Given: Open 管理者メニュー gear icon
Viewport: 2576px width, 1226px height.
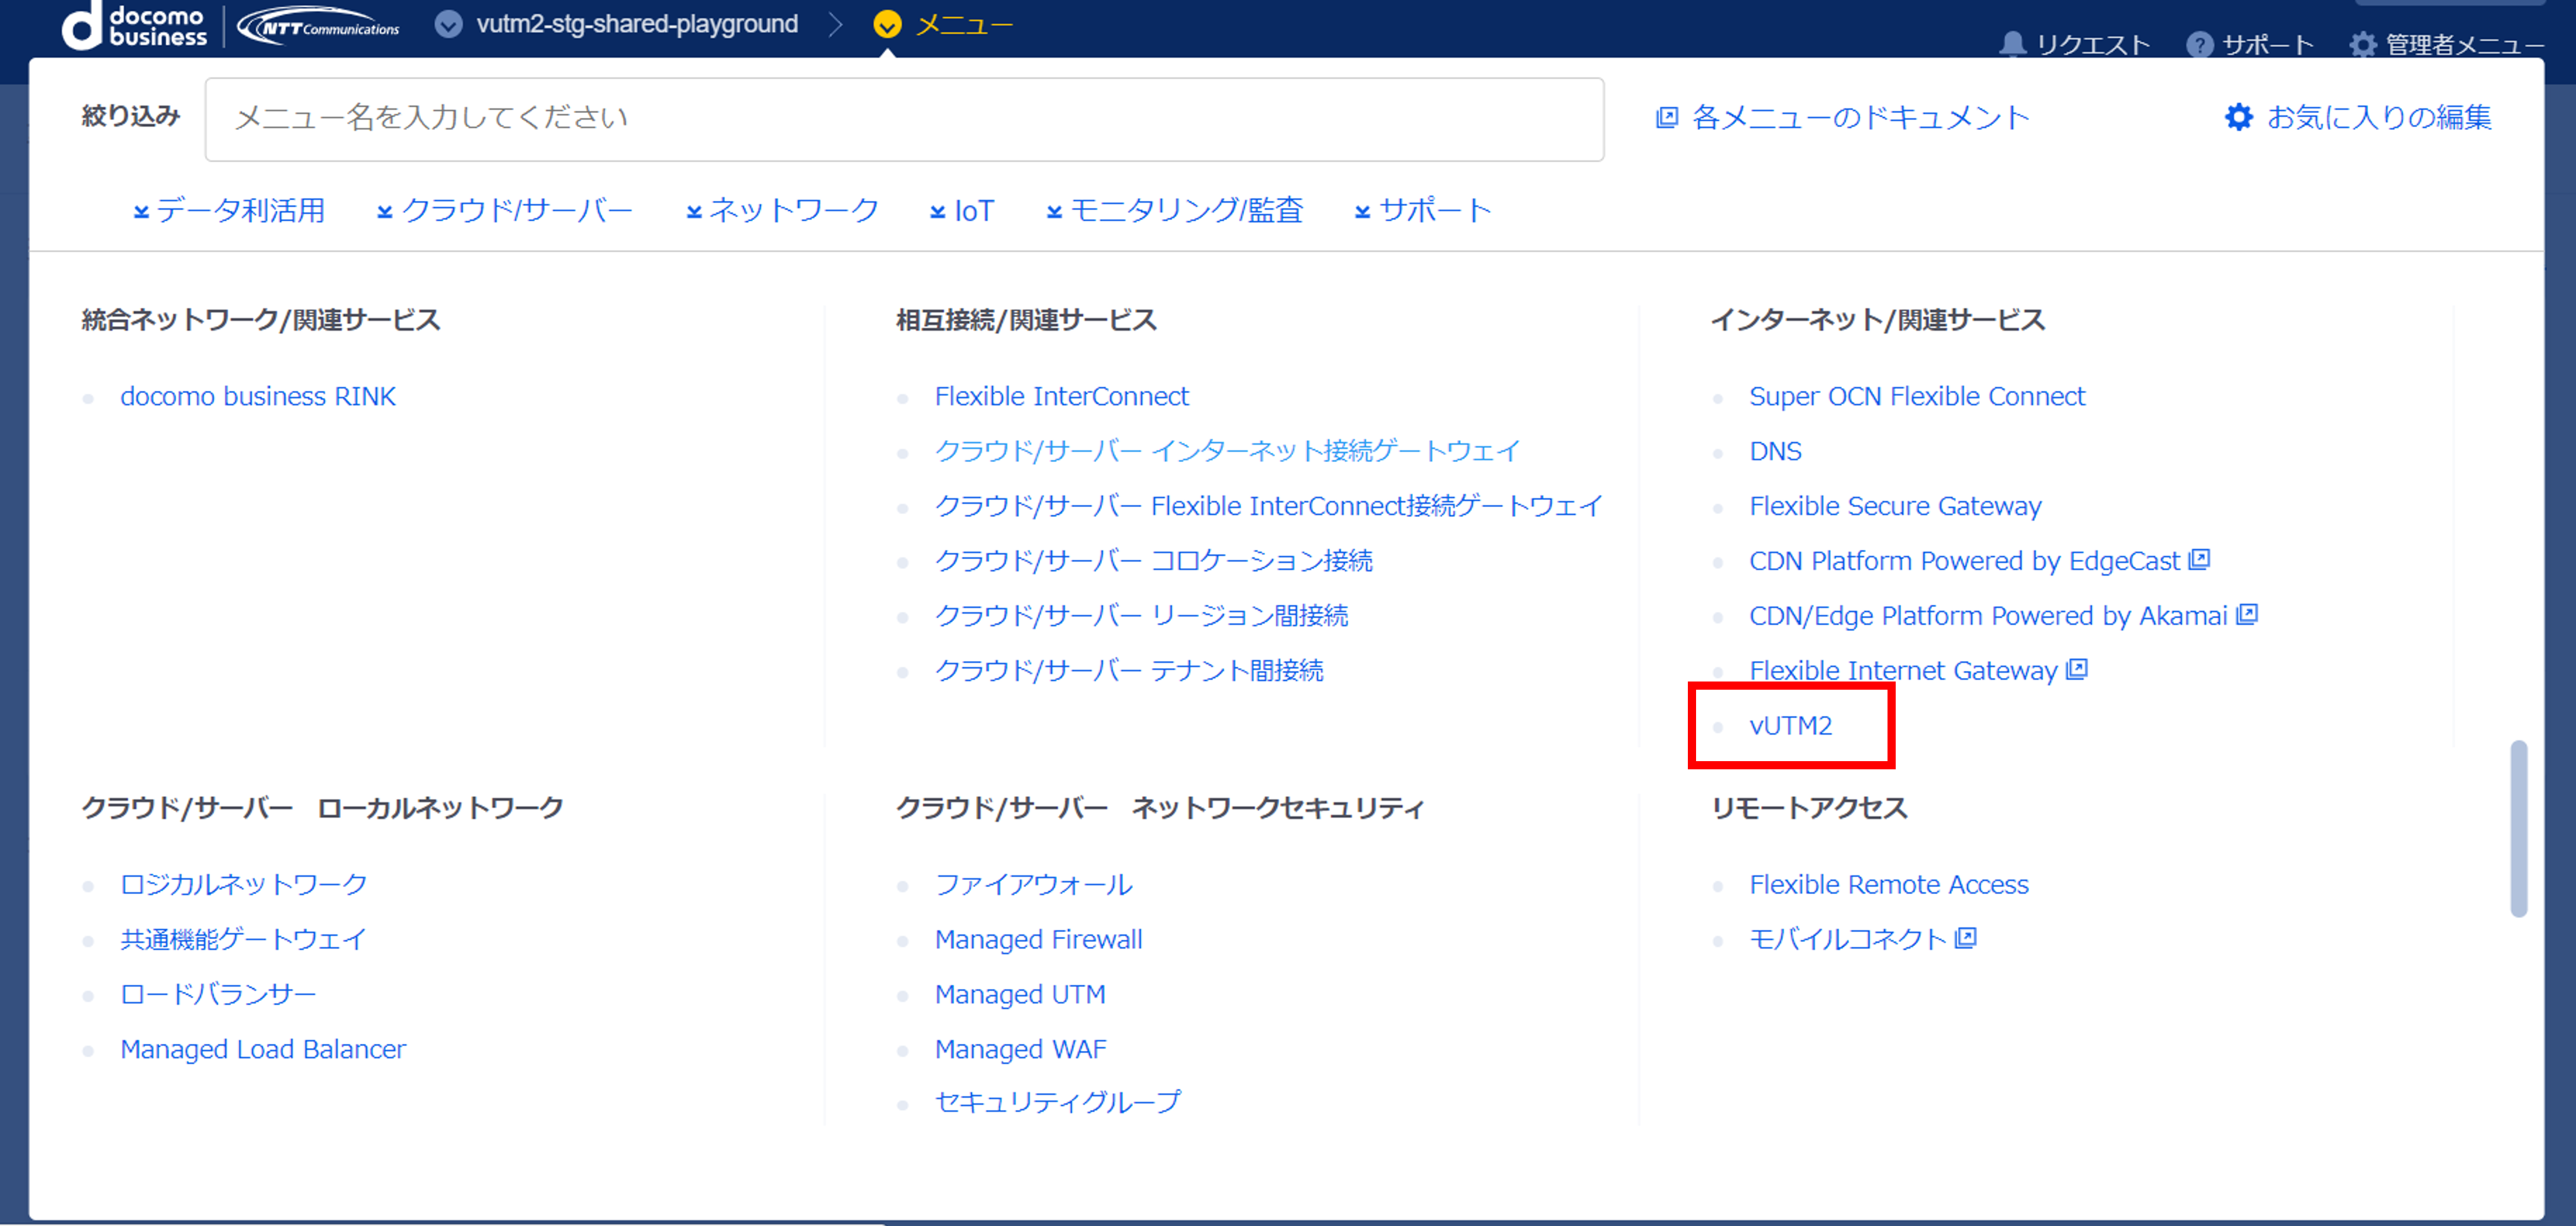Looking at the screenshot, I should pos(2363,44).
